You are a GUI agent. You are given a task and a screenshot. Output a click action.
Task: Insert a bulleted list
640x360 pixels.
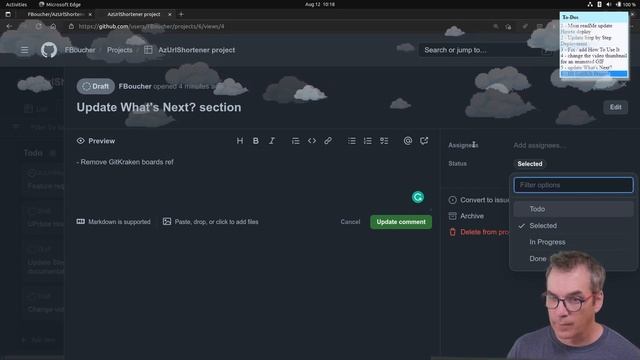coord(351,141)
